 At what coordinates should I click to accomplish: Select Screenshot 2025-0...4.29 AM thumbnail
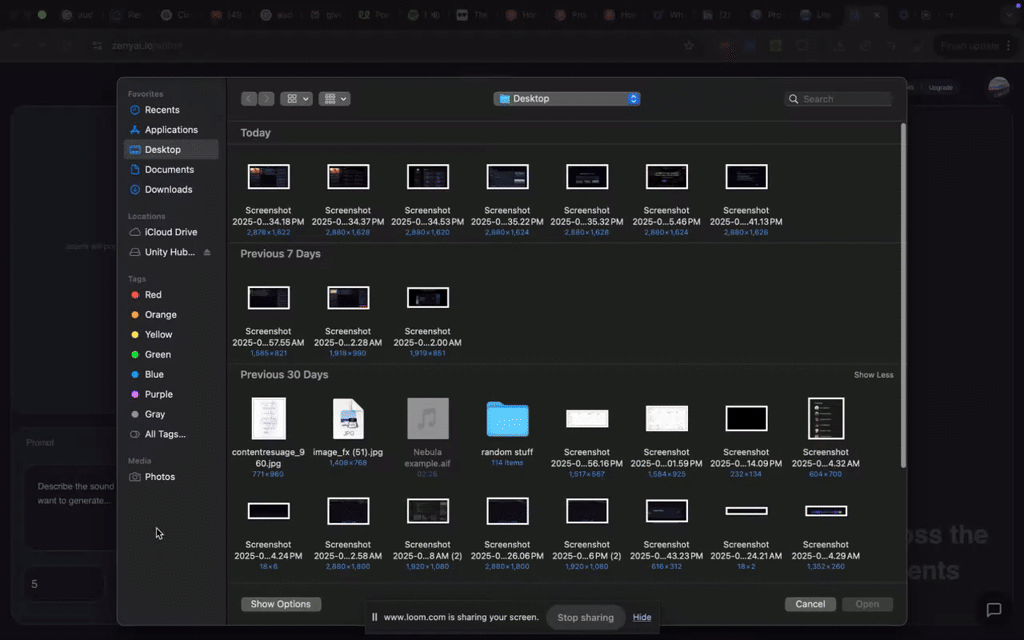click(826, 511)
